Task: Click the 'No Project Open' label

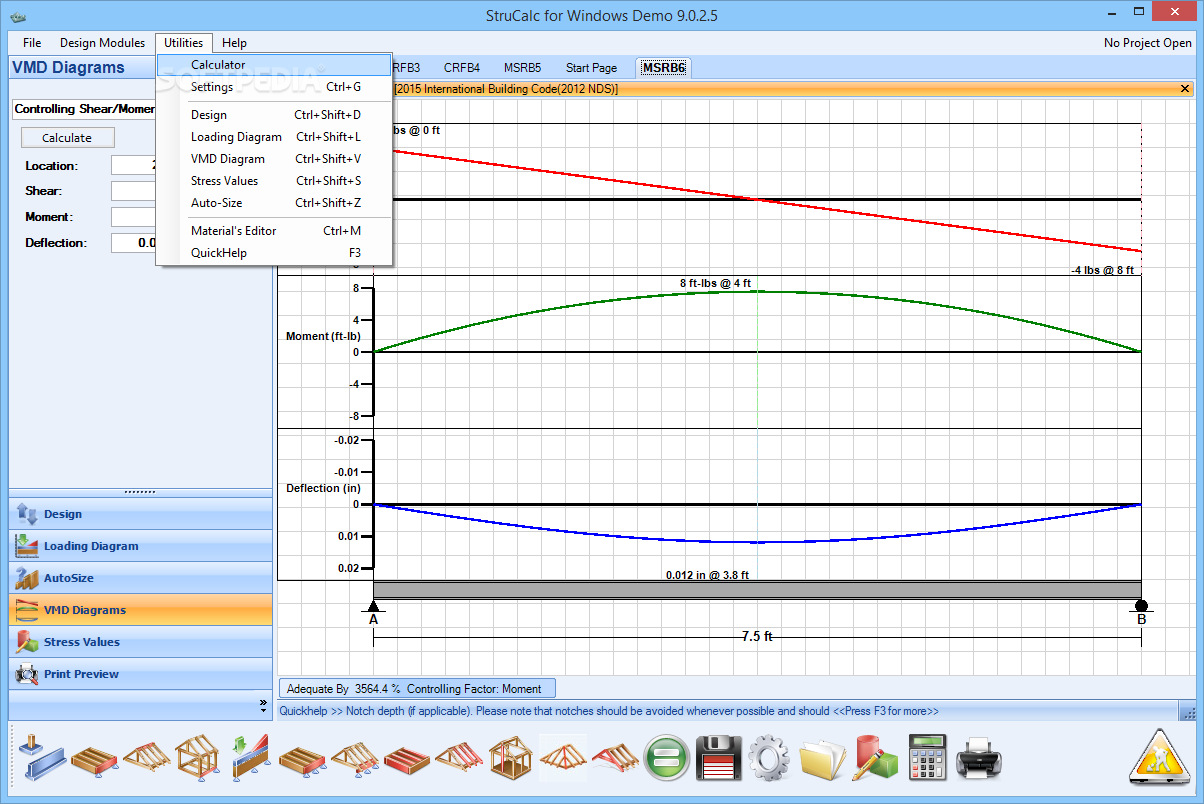Action: click(x=1148, y=43)
